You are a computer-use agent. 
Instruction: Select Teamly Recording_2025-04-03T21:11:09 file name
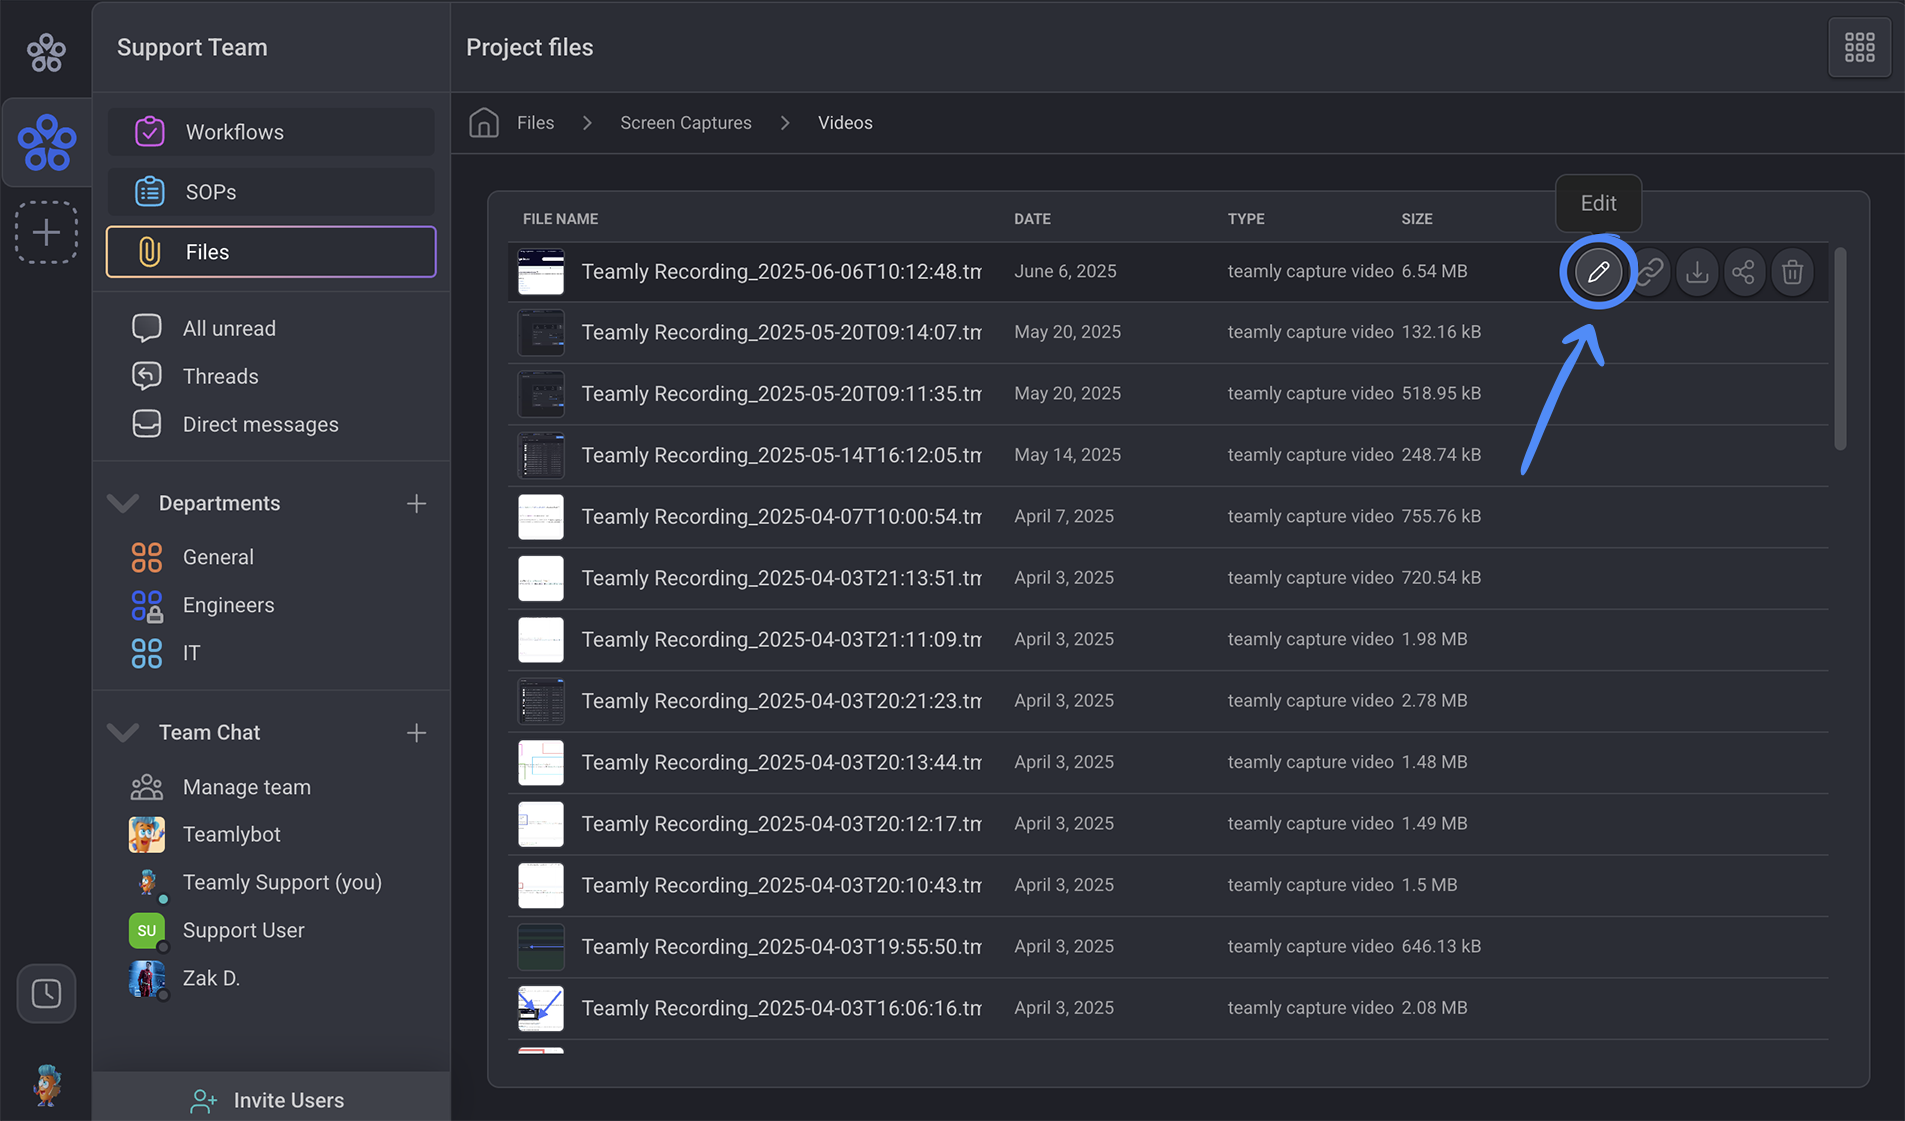pyautogui.click(x=781, y=639)
